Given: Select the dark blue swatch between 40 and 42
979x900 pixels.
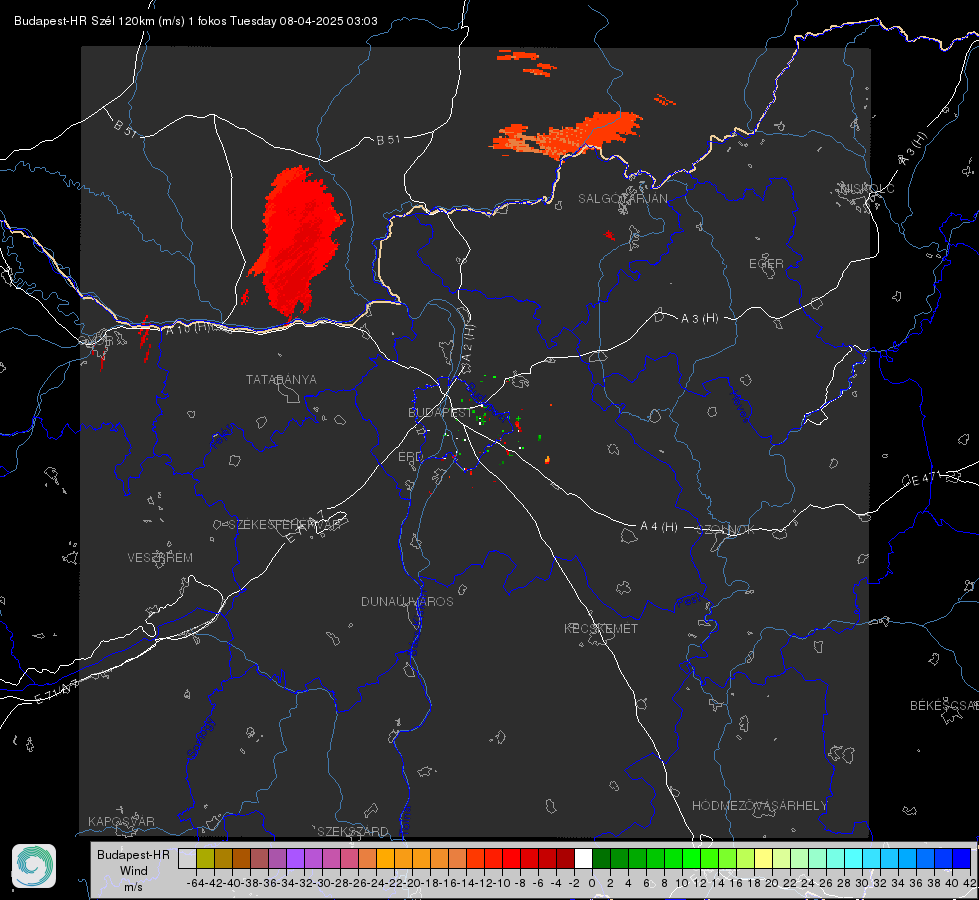Looking at the screenshot, I should pyautogui.click(x=962, y=858).
